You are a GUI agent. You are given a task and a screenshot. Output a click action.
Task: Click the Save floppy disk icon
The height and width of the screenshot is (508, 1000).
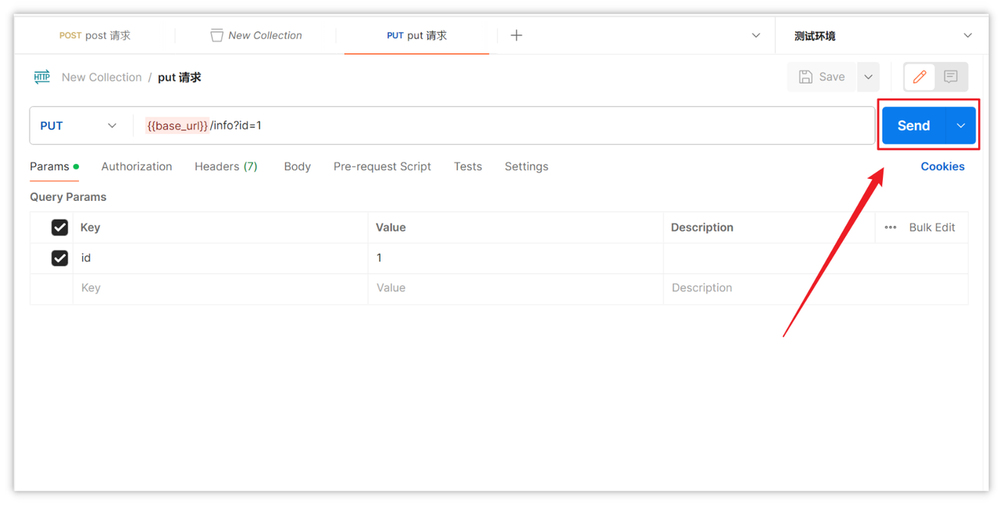[x=806, y=77]
